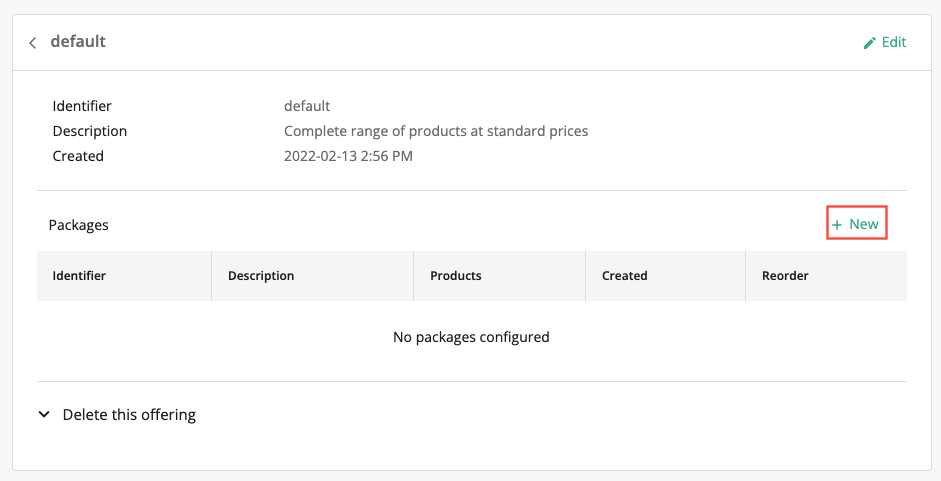Click the Reorder column header

785,276
